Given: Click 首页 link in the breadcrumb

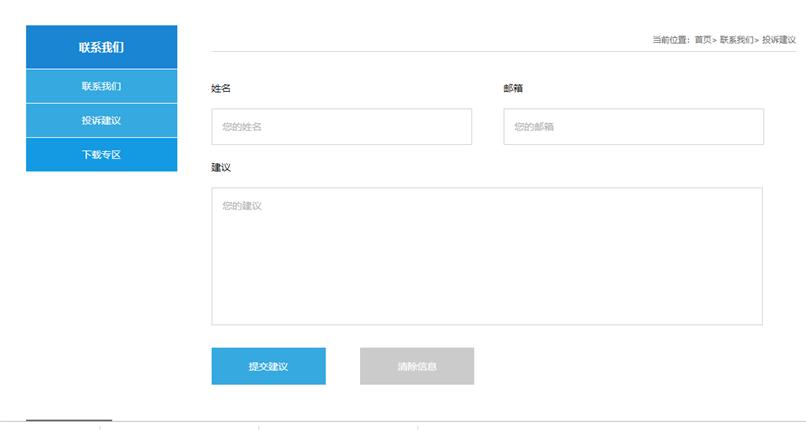Looking at the screenshot, I should [x=703, y=40].
